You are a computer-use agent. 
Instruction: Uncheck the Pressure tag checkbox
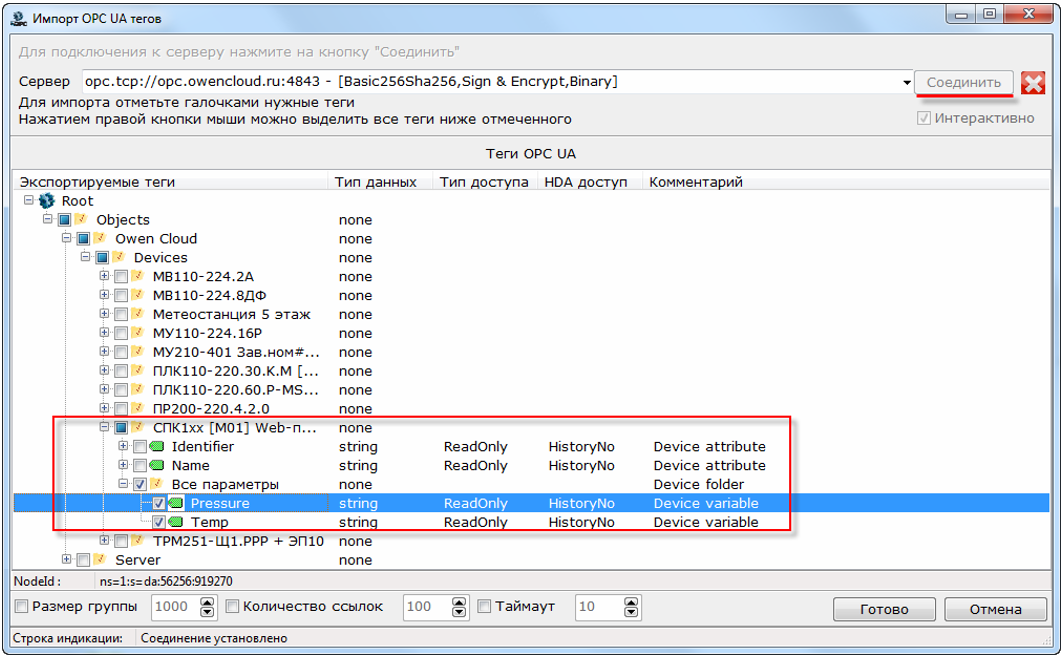pyautogui.click(x=159, y=504)
